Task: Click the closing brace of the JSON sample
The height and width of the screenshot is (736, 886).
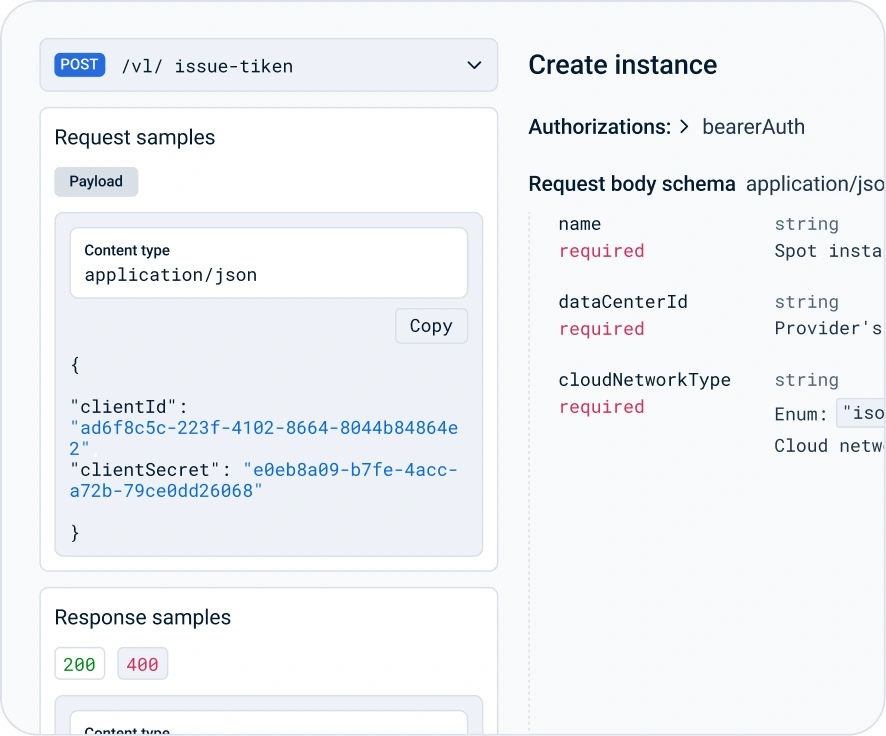Action: (x=75, y=533)
